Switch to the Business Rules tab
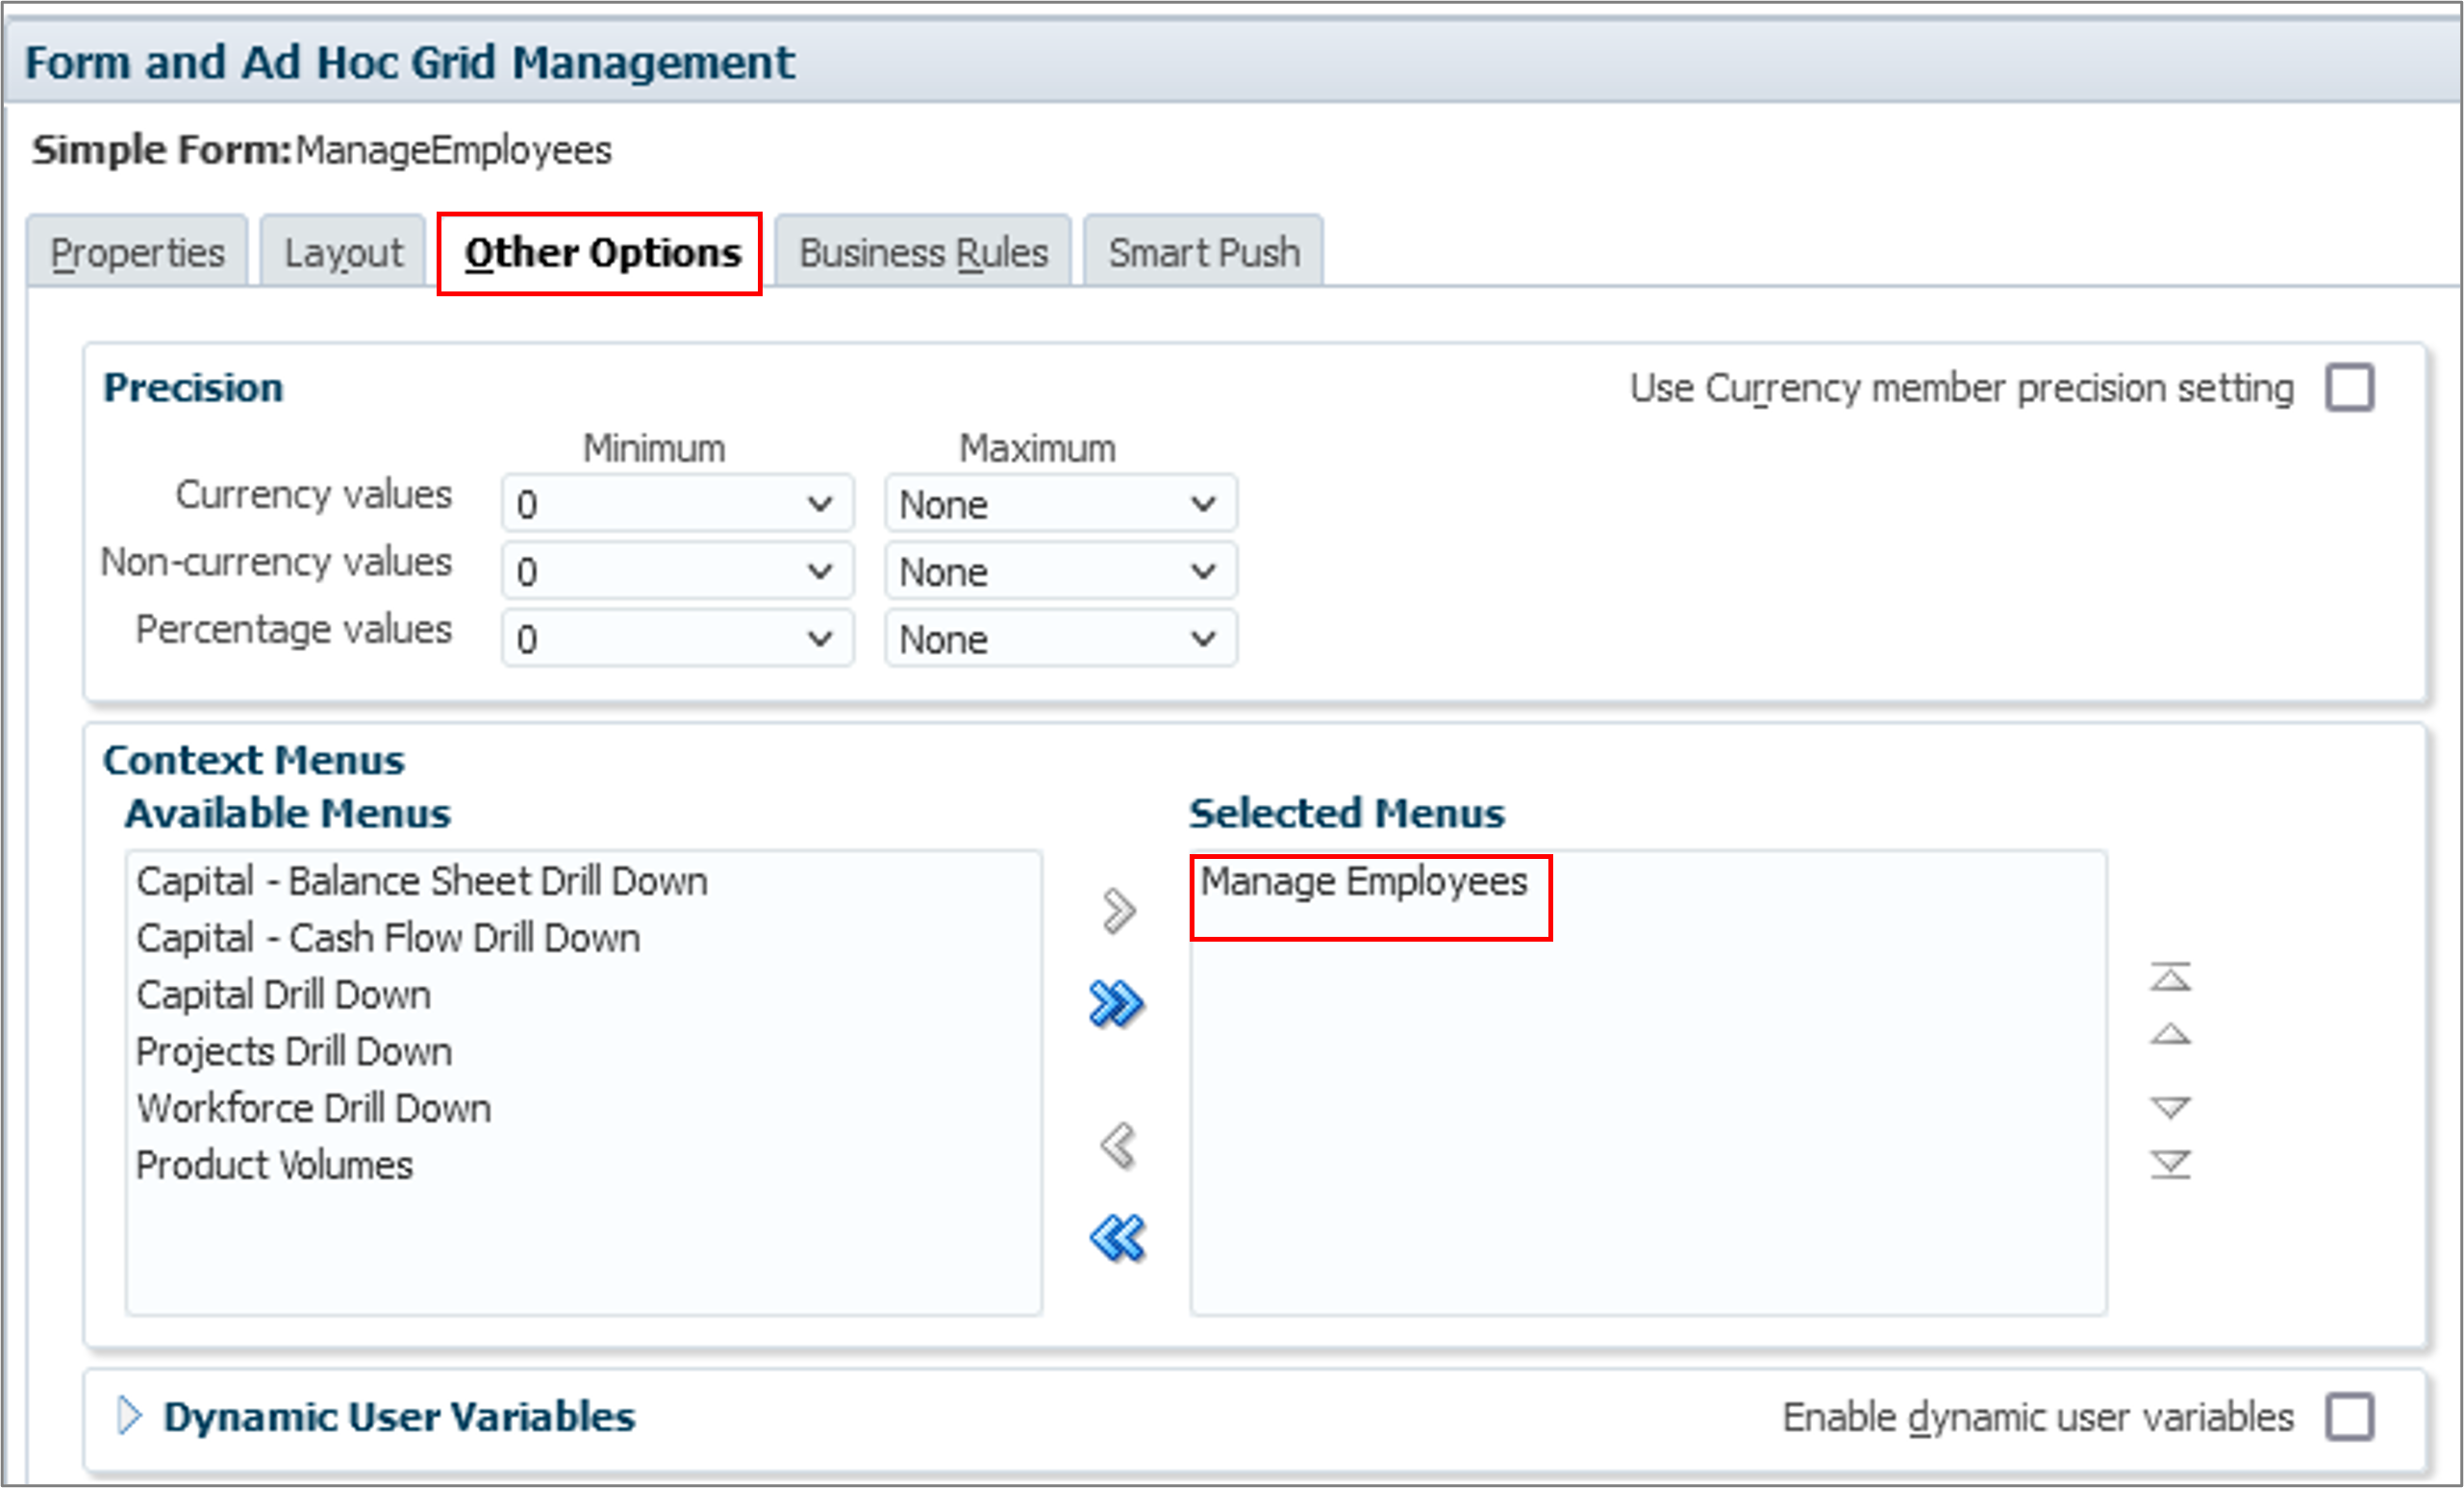This screenshot has width=2464, height=1488. [922, 253]
